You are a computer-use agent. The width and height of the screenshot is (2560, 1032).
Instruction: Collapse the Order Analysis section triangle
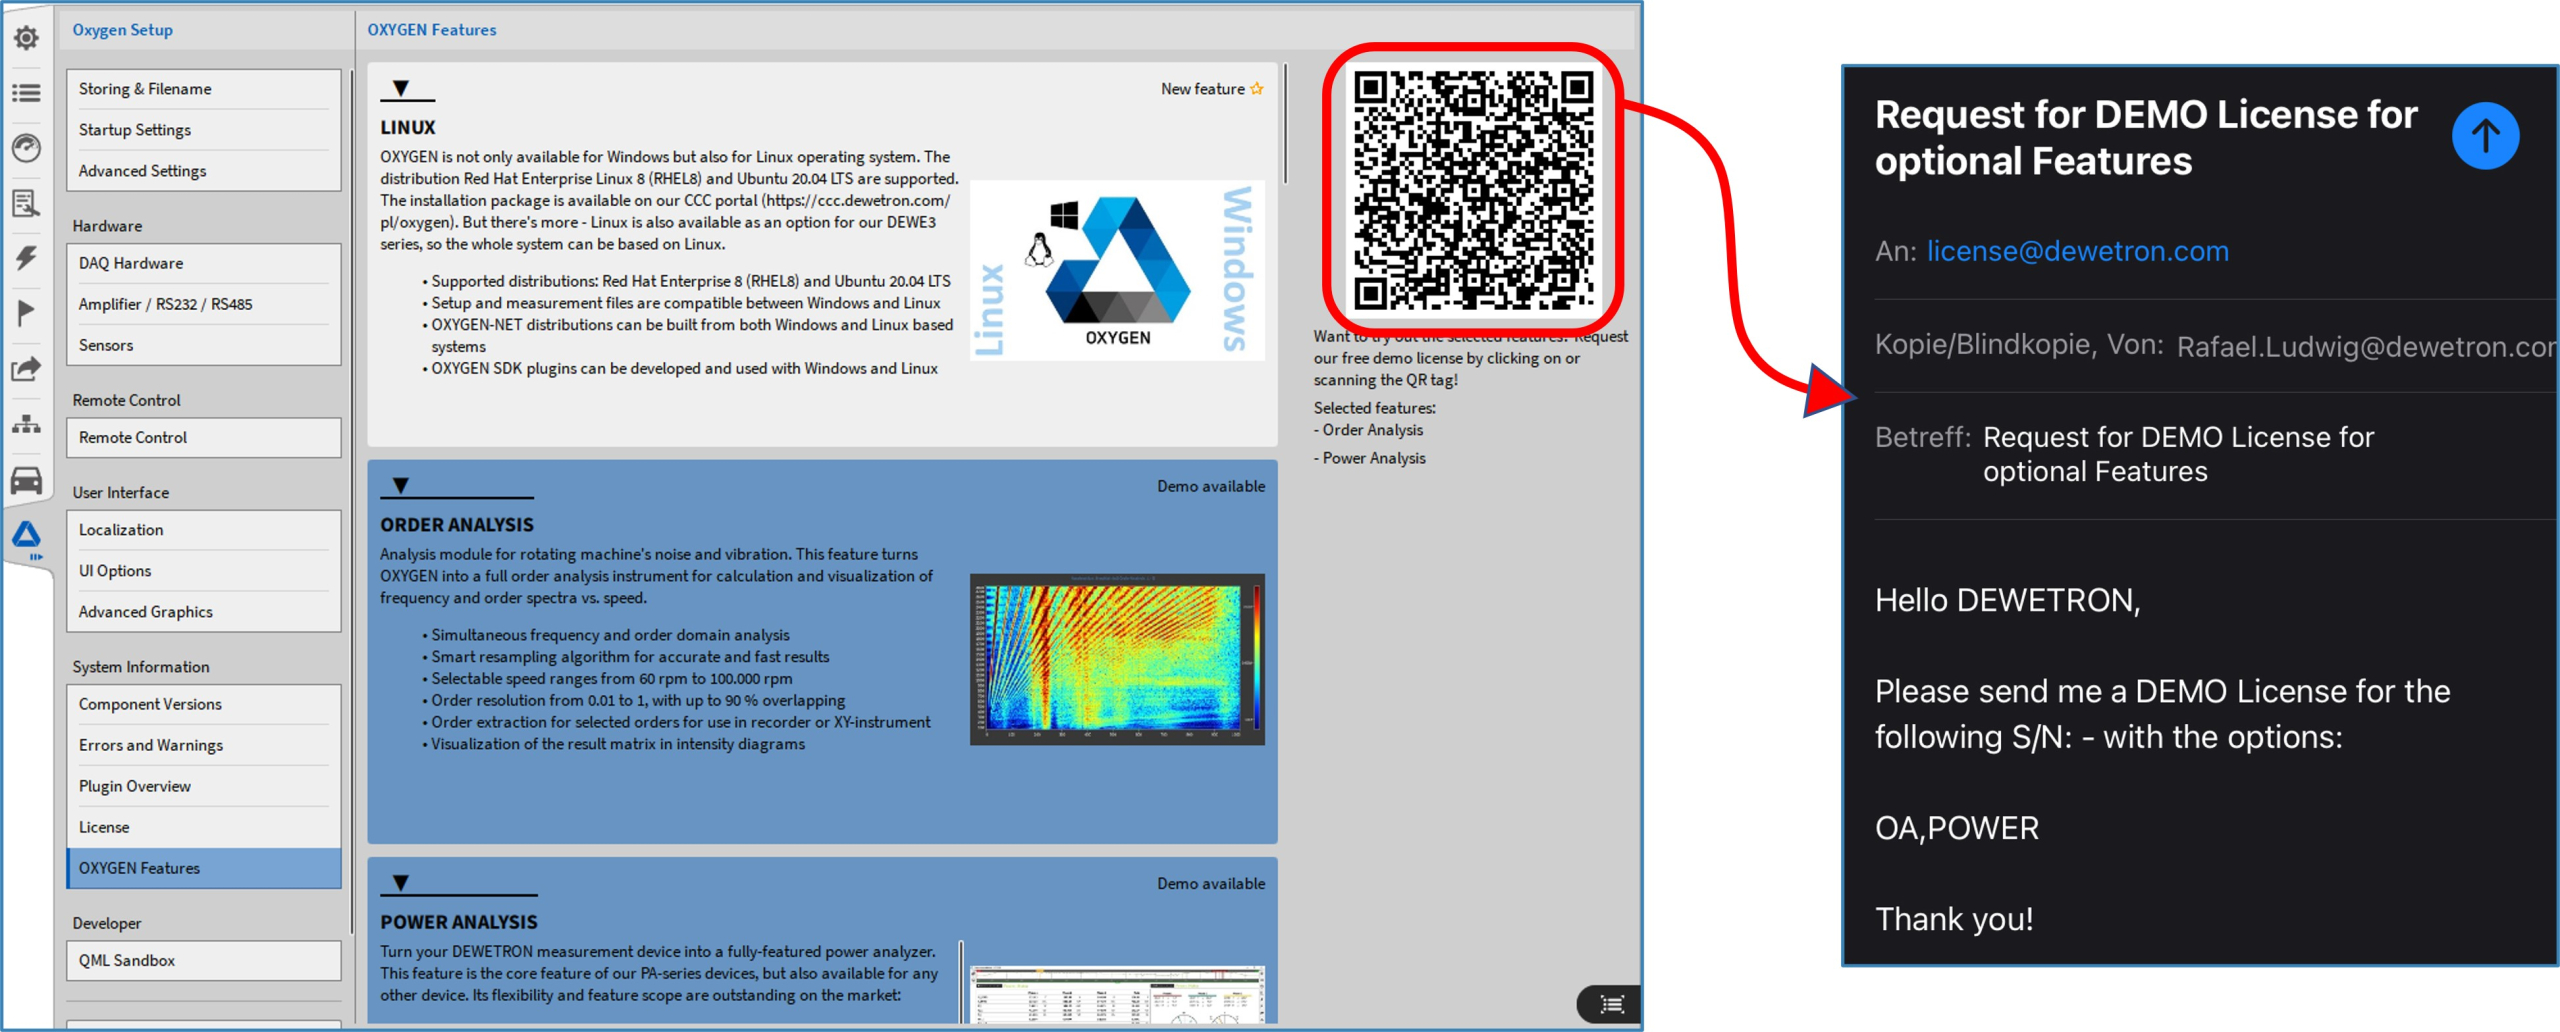click(401, 486)
